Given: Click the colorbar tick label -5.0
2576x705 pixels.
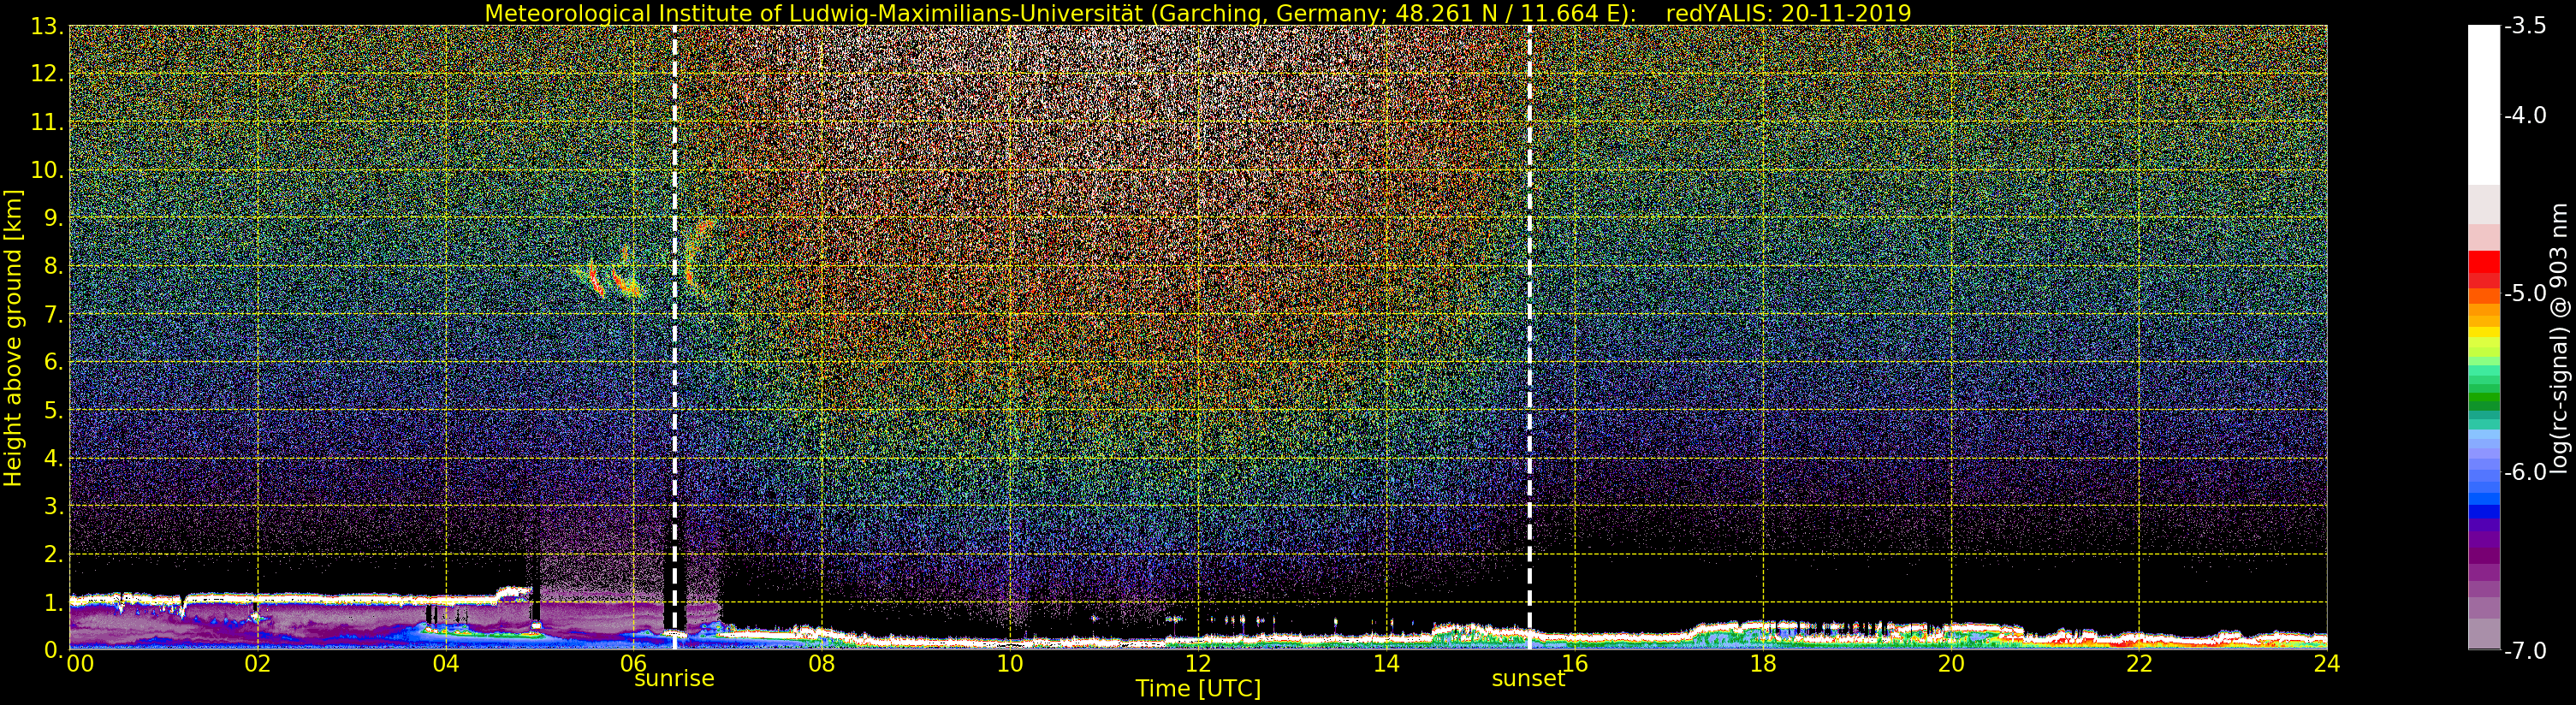Looking at the screenshot, I should [x=2525, y=294].
